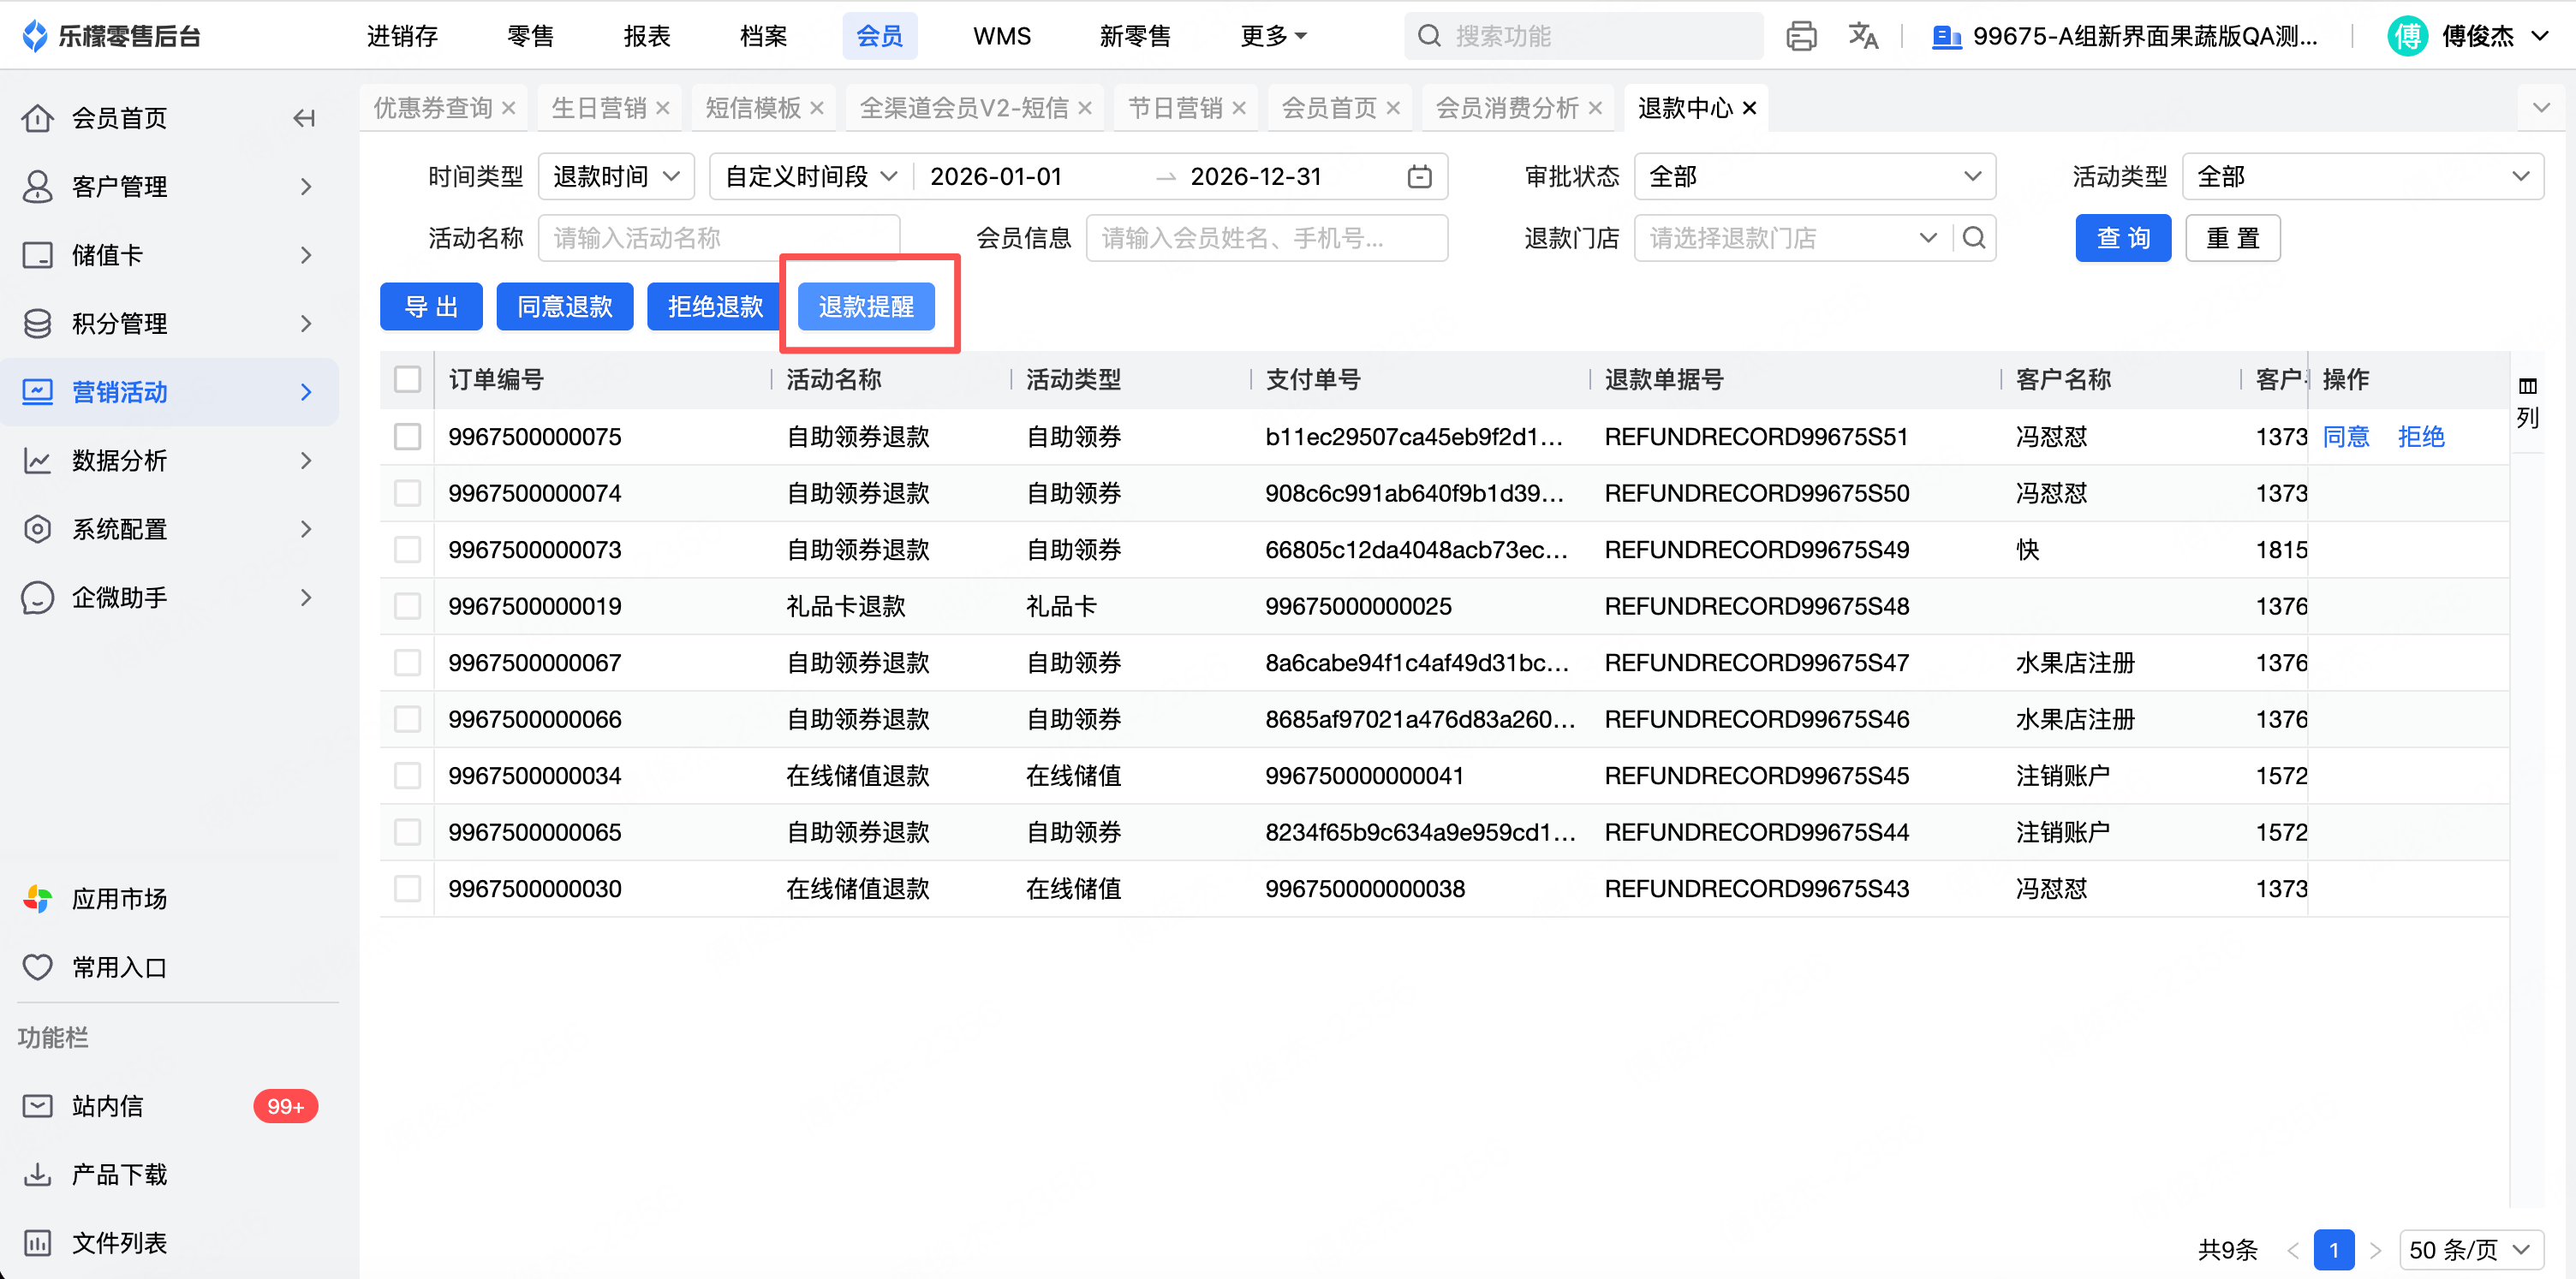Click 产品下载 download item
Screen dimensions: 2576x1279
coord(118,1174)
